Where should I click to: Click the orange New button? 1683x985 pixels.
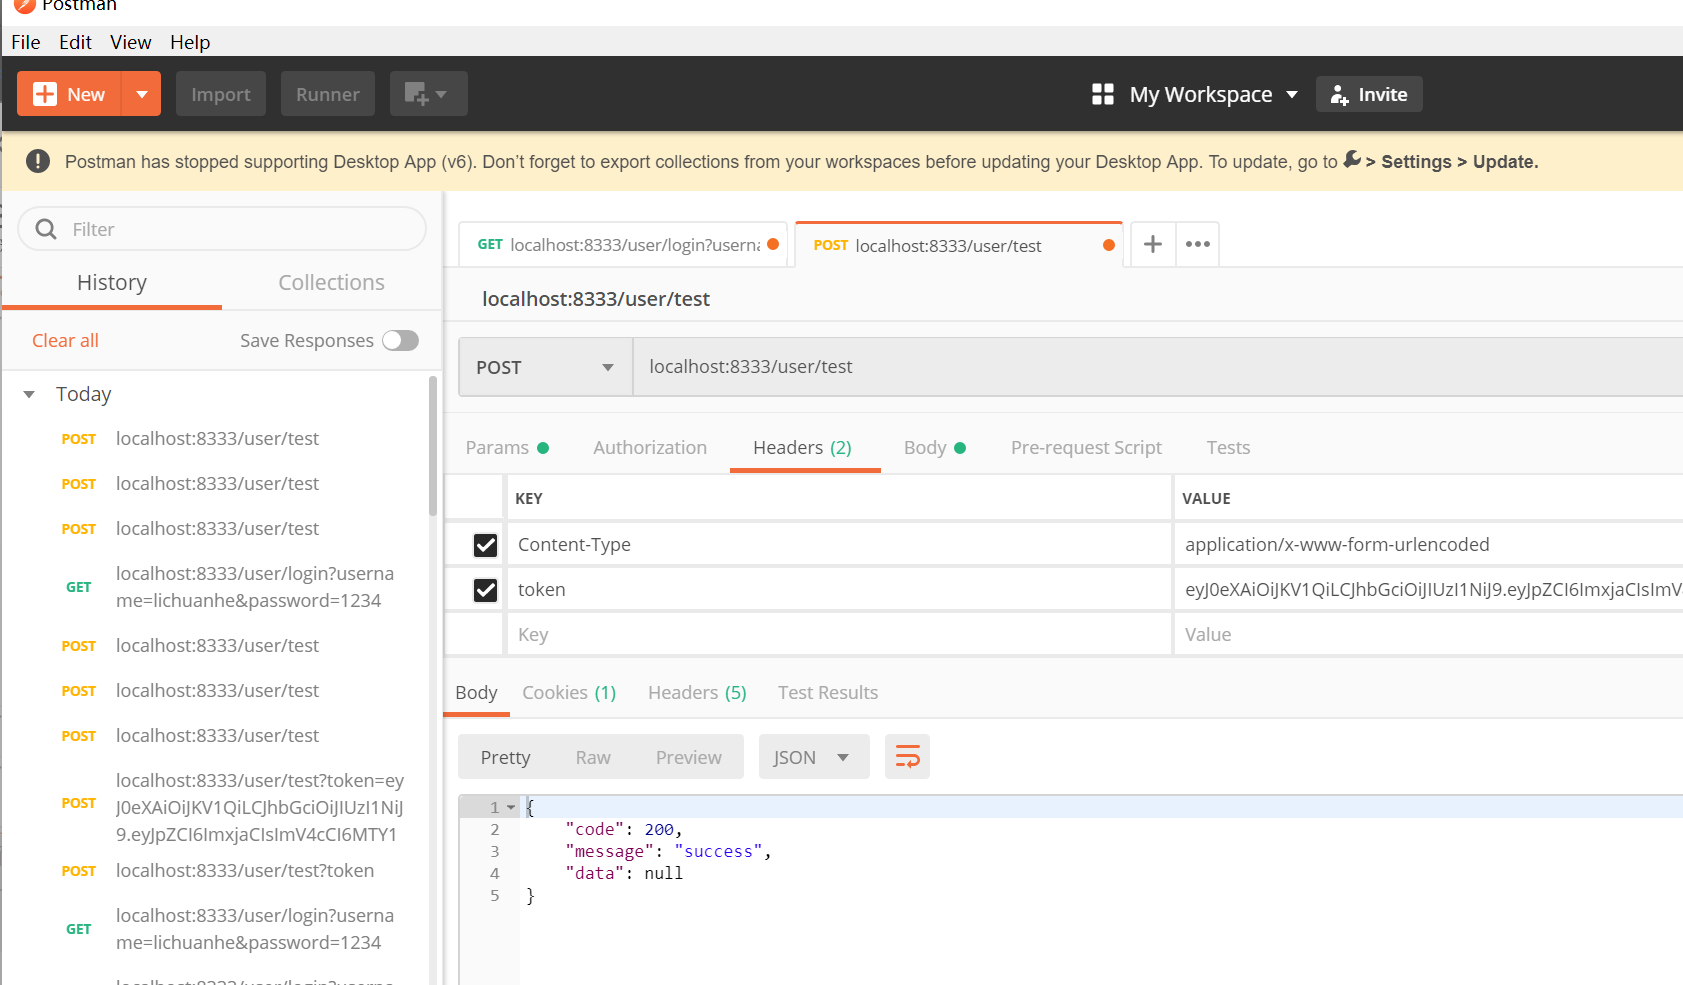click(69, 94)
